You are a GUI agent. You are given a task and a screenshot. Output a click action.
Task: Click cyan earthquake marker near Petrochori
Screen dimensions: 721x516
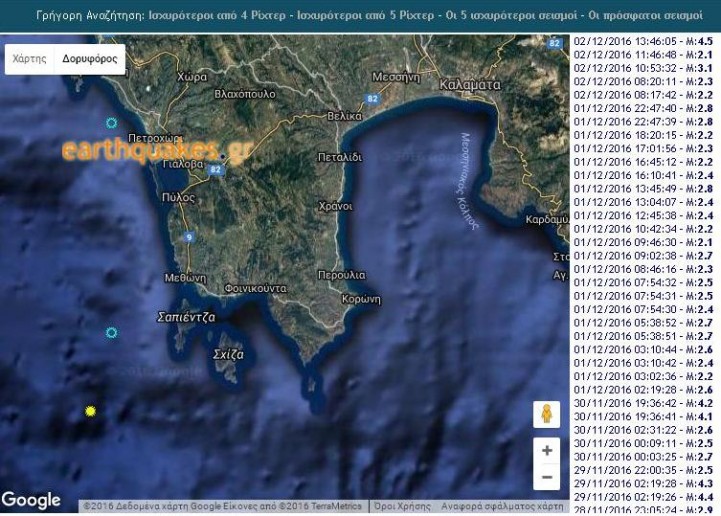click(111, 123)
